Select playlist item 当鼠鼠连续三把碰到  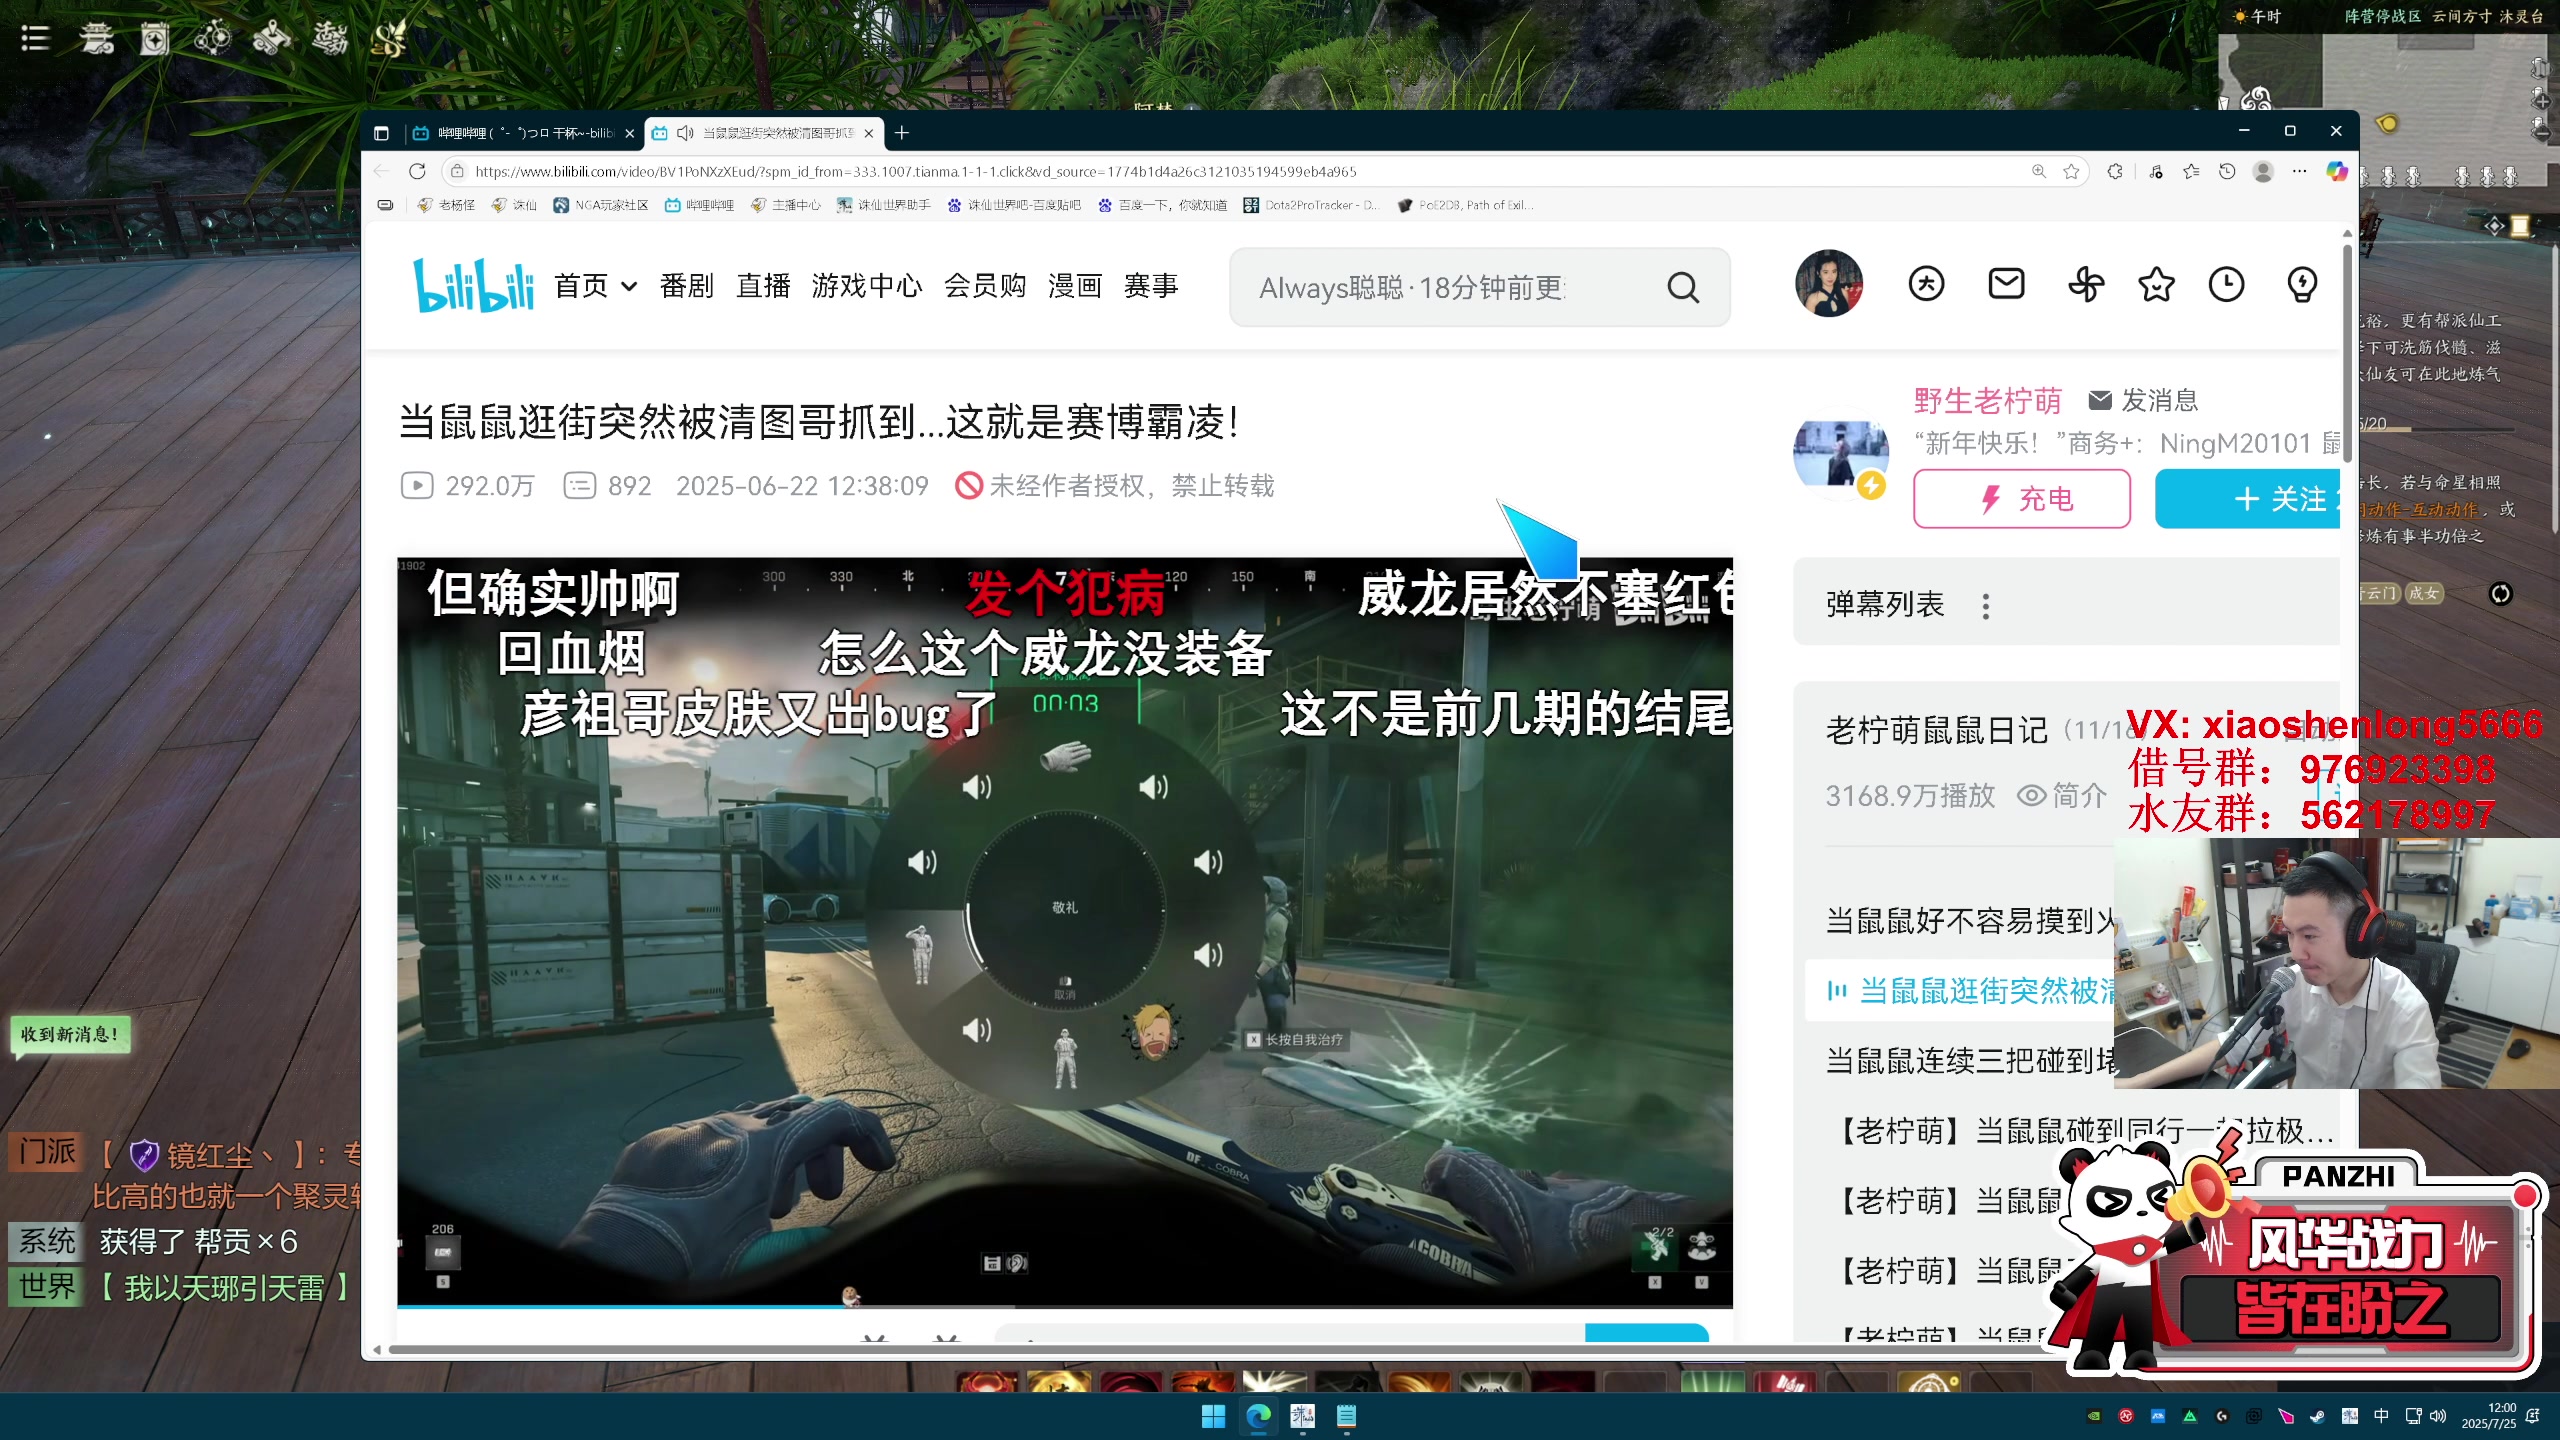coord(1970,1060)
